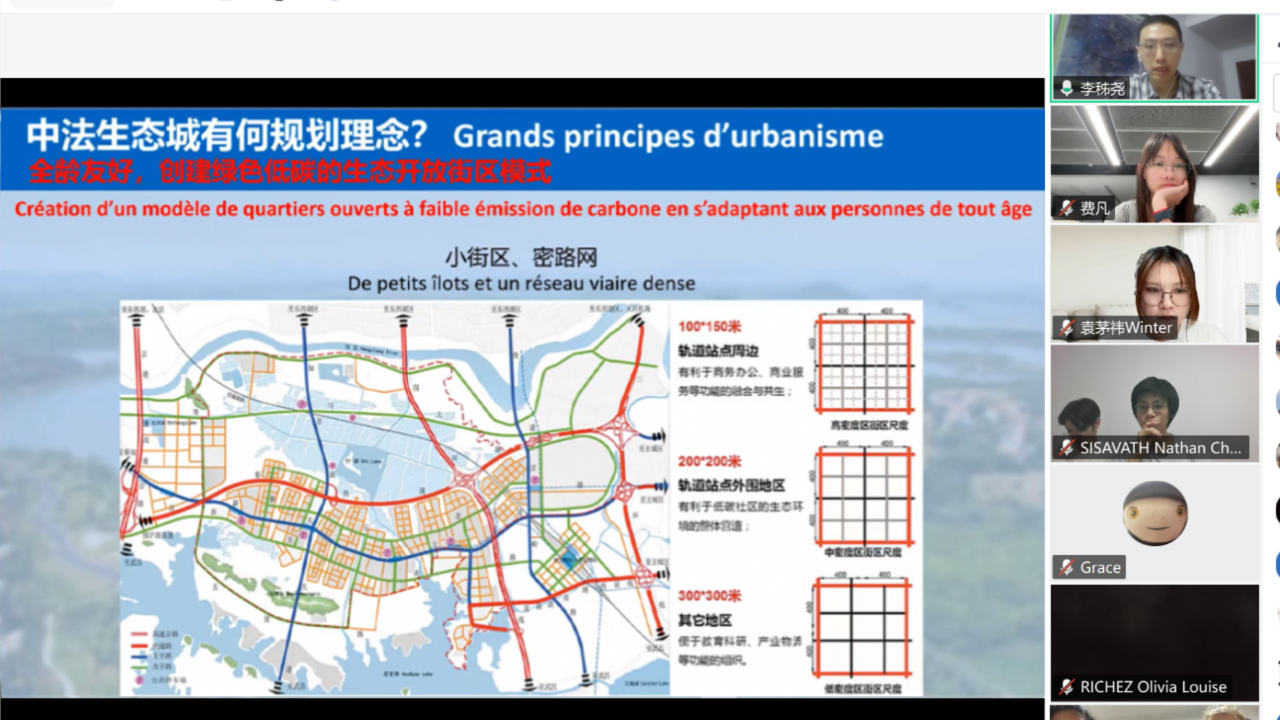Click the medium-density grid diagram beside 200*200米
1280x720 pixels.
(x=864, y=496)
